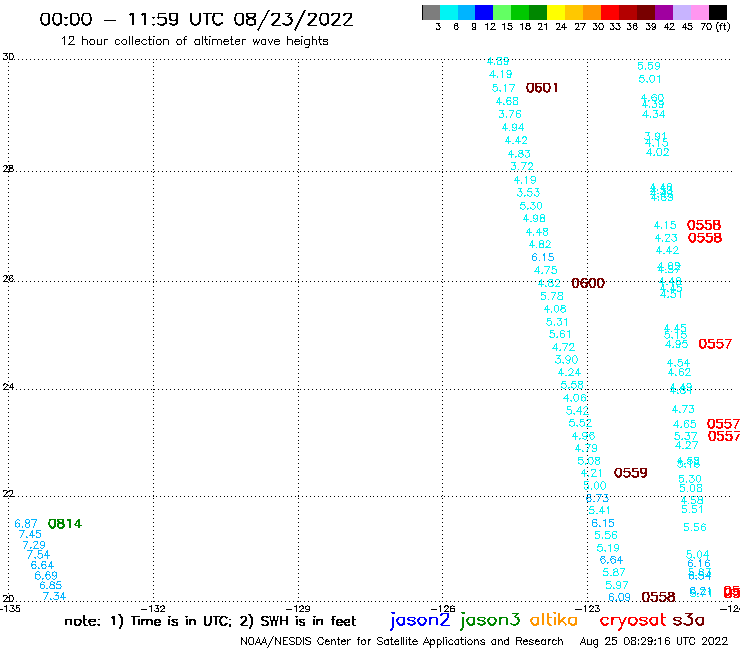740x650 pixels.
Task: Click the lavender 45 ft legend swatch
Action: (x=681, y=12)
